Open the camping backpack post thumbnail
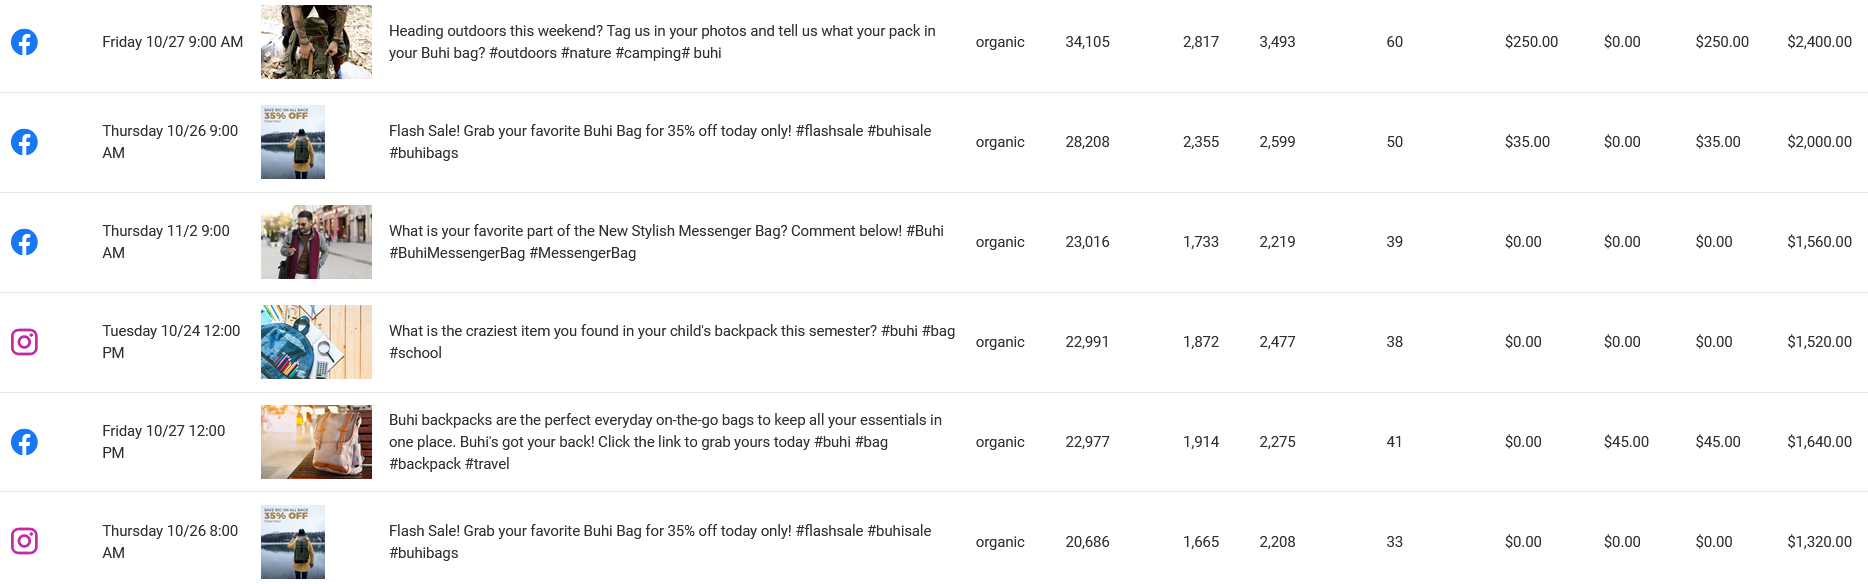This screenshot has height=584, width=1868. pos(316,42)
